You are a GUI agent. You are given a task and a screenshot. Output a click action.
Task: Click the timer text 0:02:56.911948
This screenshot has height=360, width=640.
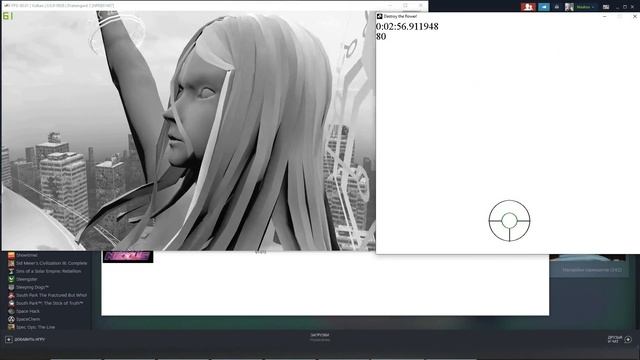click(x=407, y=27)
